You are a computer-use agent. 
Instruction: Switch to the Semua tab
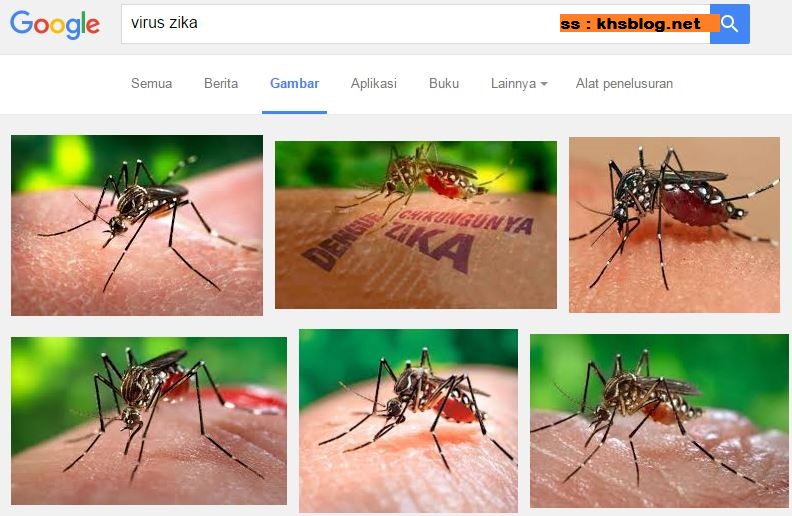[152, 83]
